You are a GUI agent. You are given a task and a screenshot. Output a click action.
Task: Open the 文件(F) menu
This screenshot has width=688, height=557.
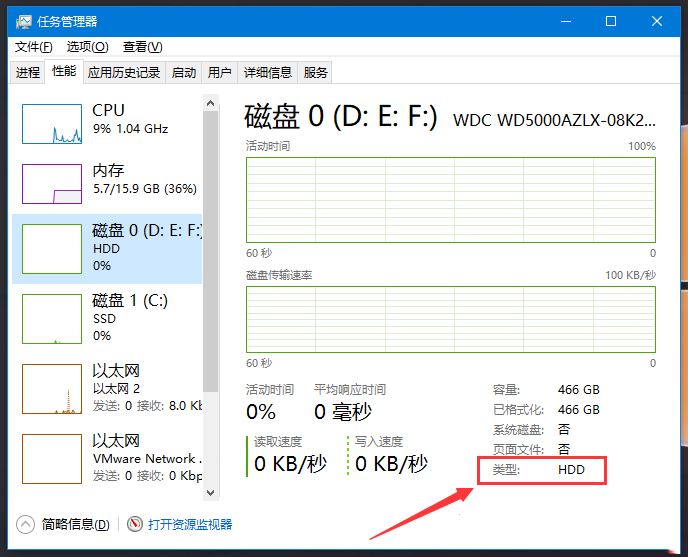pyautogui.click(x=33, y=47)
